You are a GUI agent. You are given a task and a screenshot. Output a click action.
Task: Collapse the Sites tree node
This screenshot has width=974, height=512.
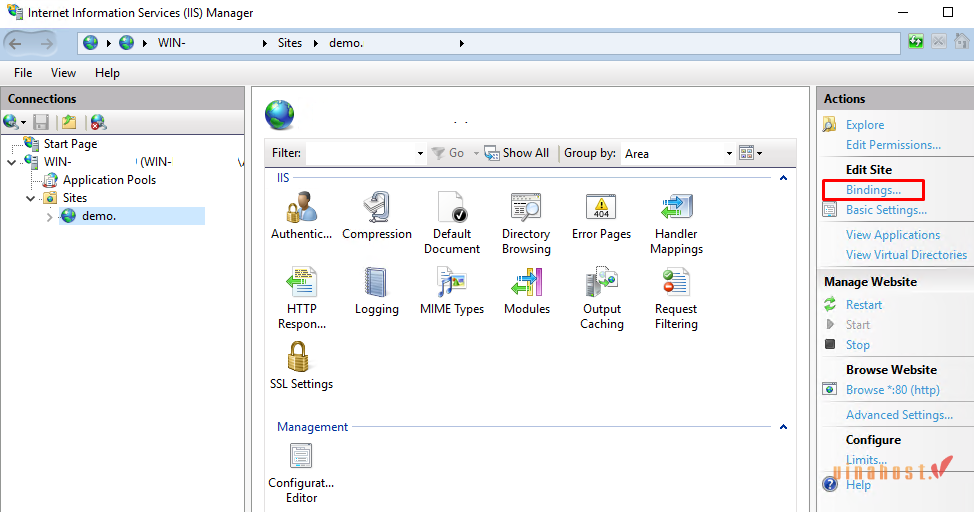coord(30,199)
